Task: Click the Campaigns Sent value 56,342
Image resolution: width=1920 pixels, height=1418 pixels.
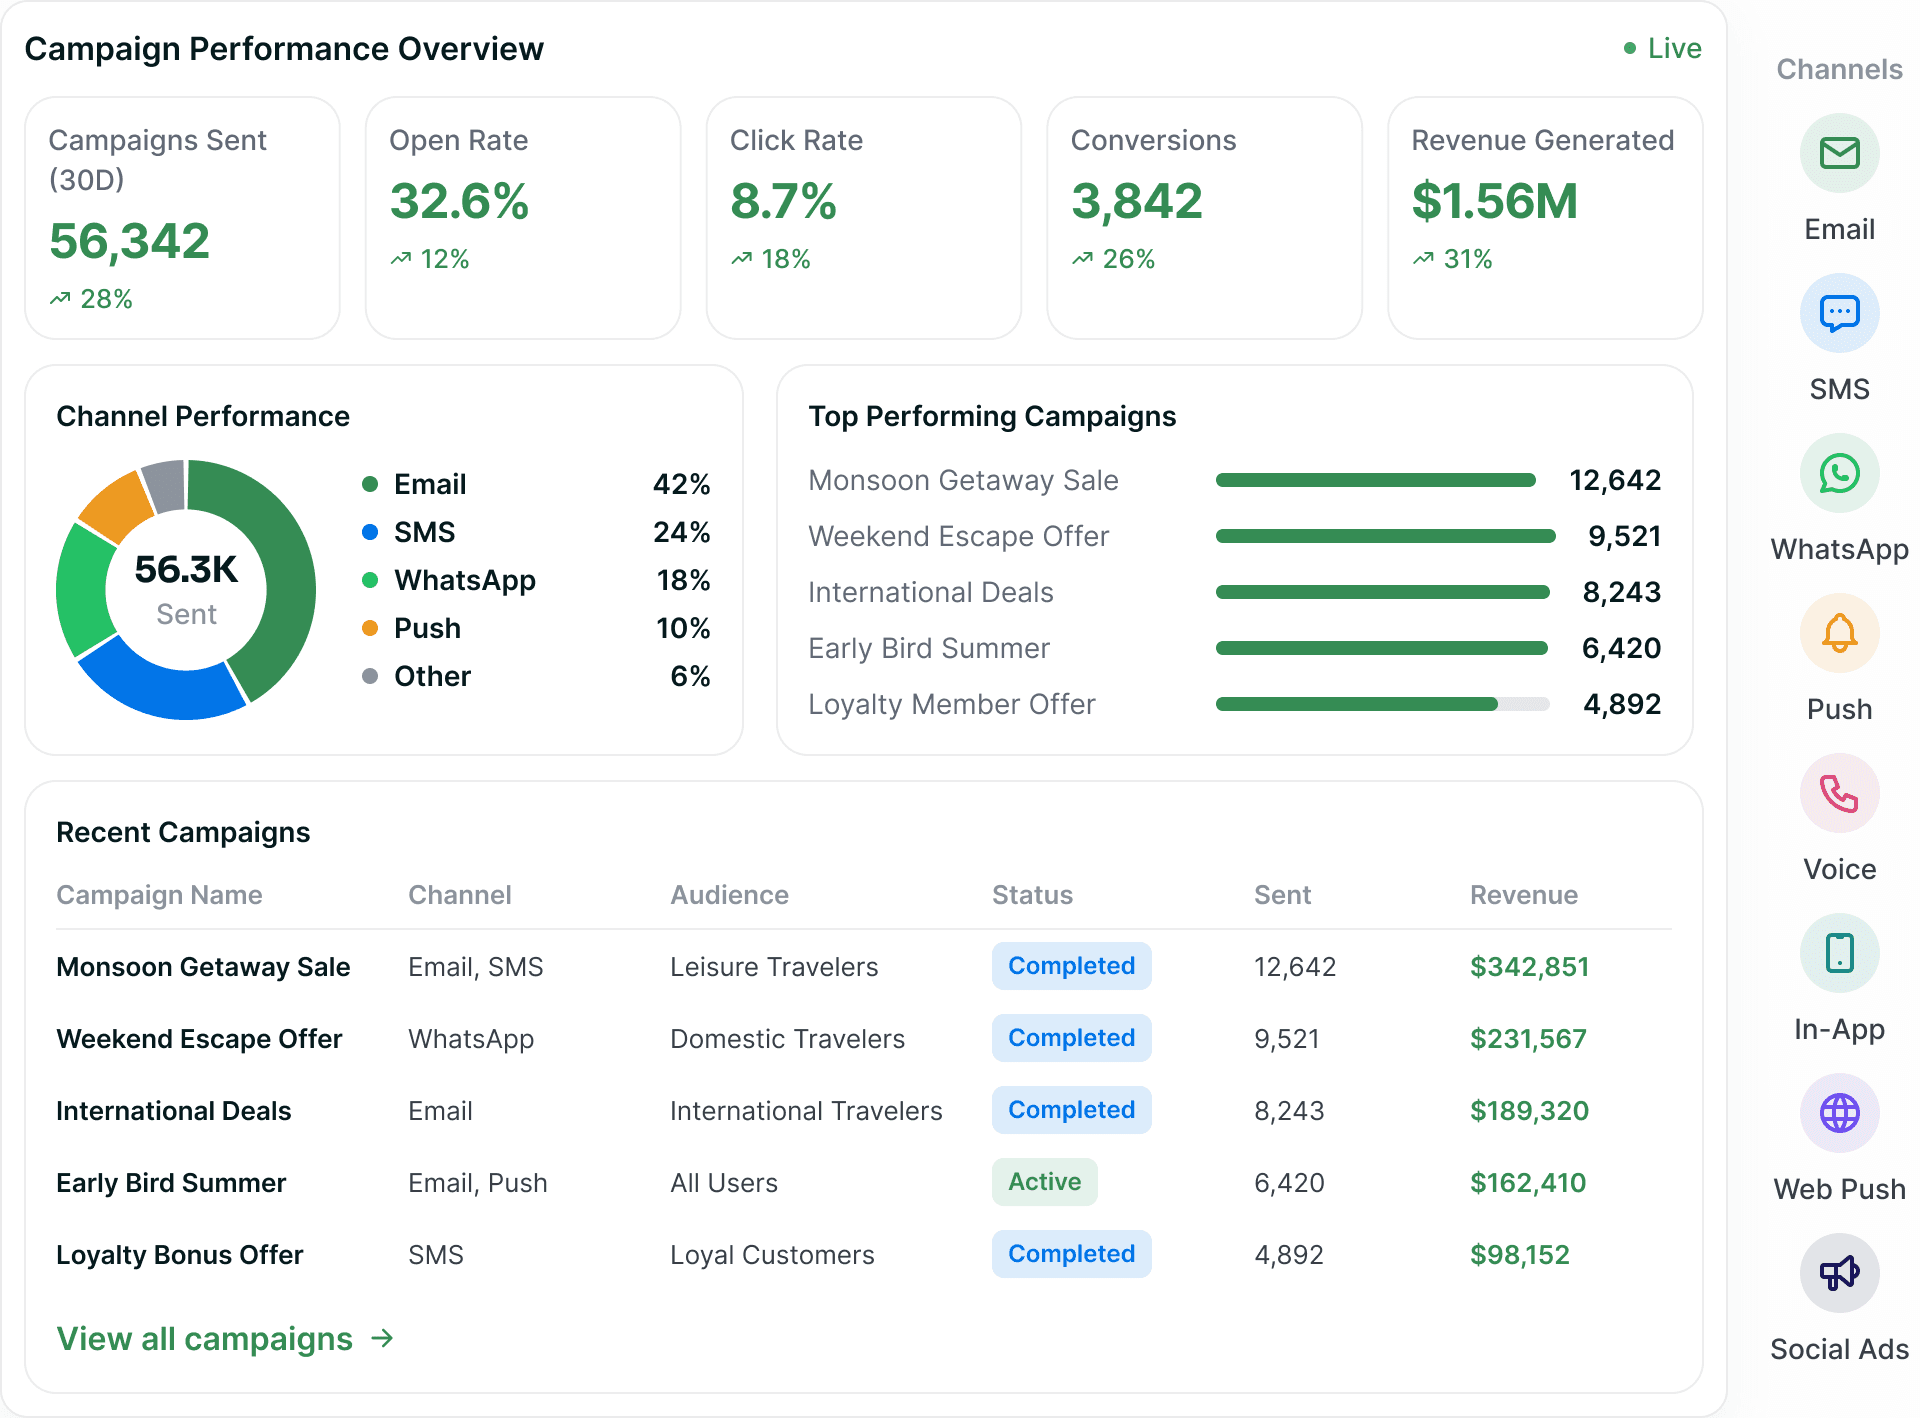Action: (129, 241)
